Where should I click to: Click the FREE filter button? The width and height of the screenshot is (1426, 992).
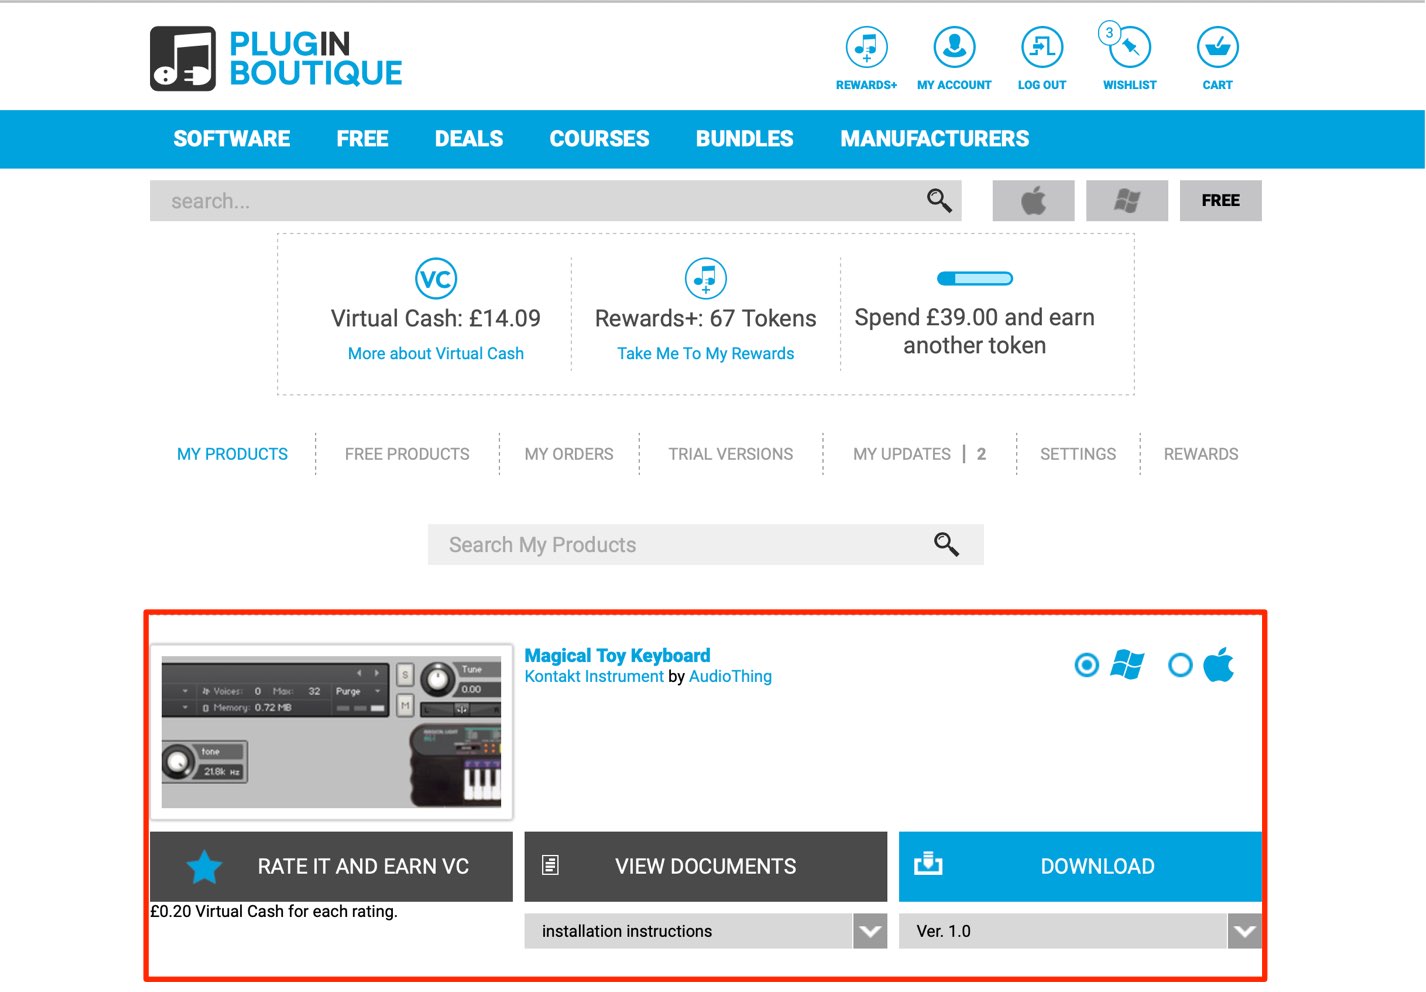(x=1220, y=200)
